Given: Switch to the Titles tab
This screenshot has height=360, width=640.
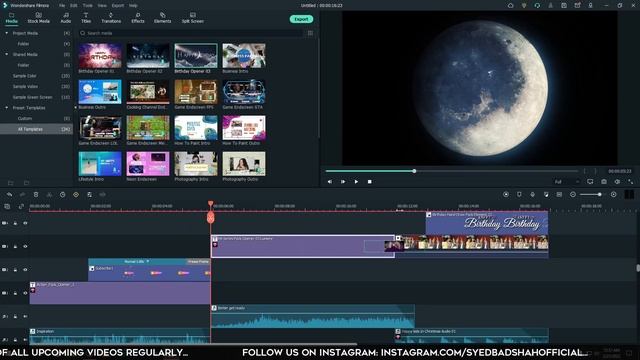Looking at the screenshot, I should click(x=86, y=18).
